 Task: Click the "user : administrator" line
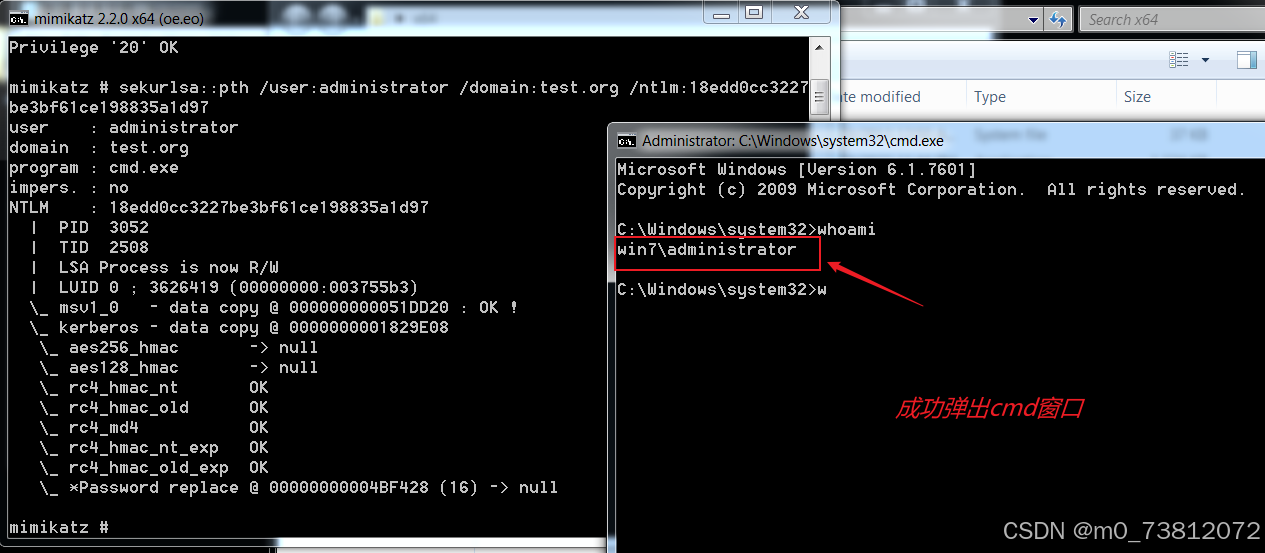click(x=124, y=128)
